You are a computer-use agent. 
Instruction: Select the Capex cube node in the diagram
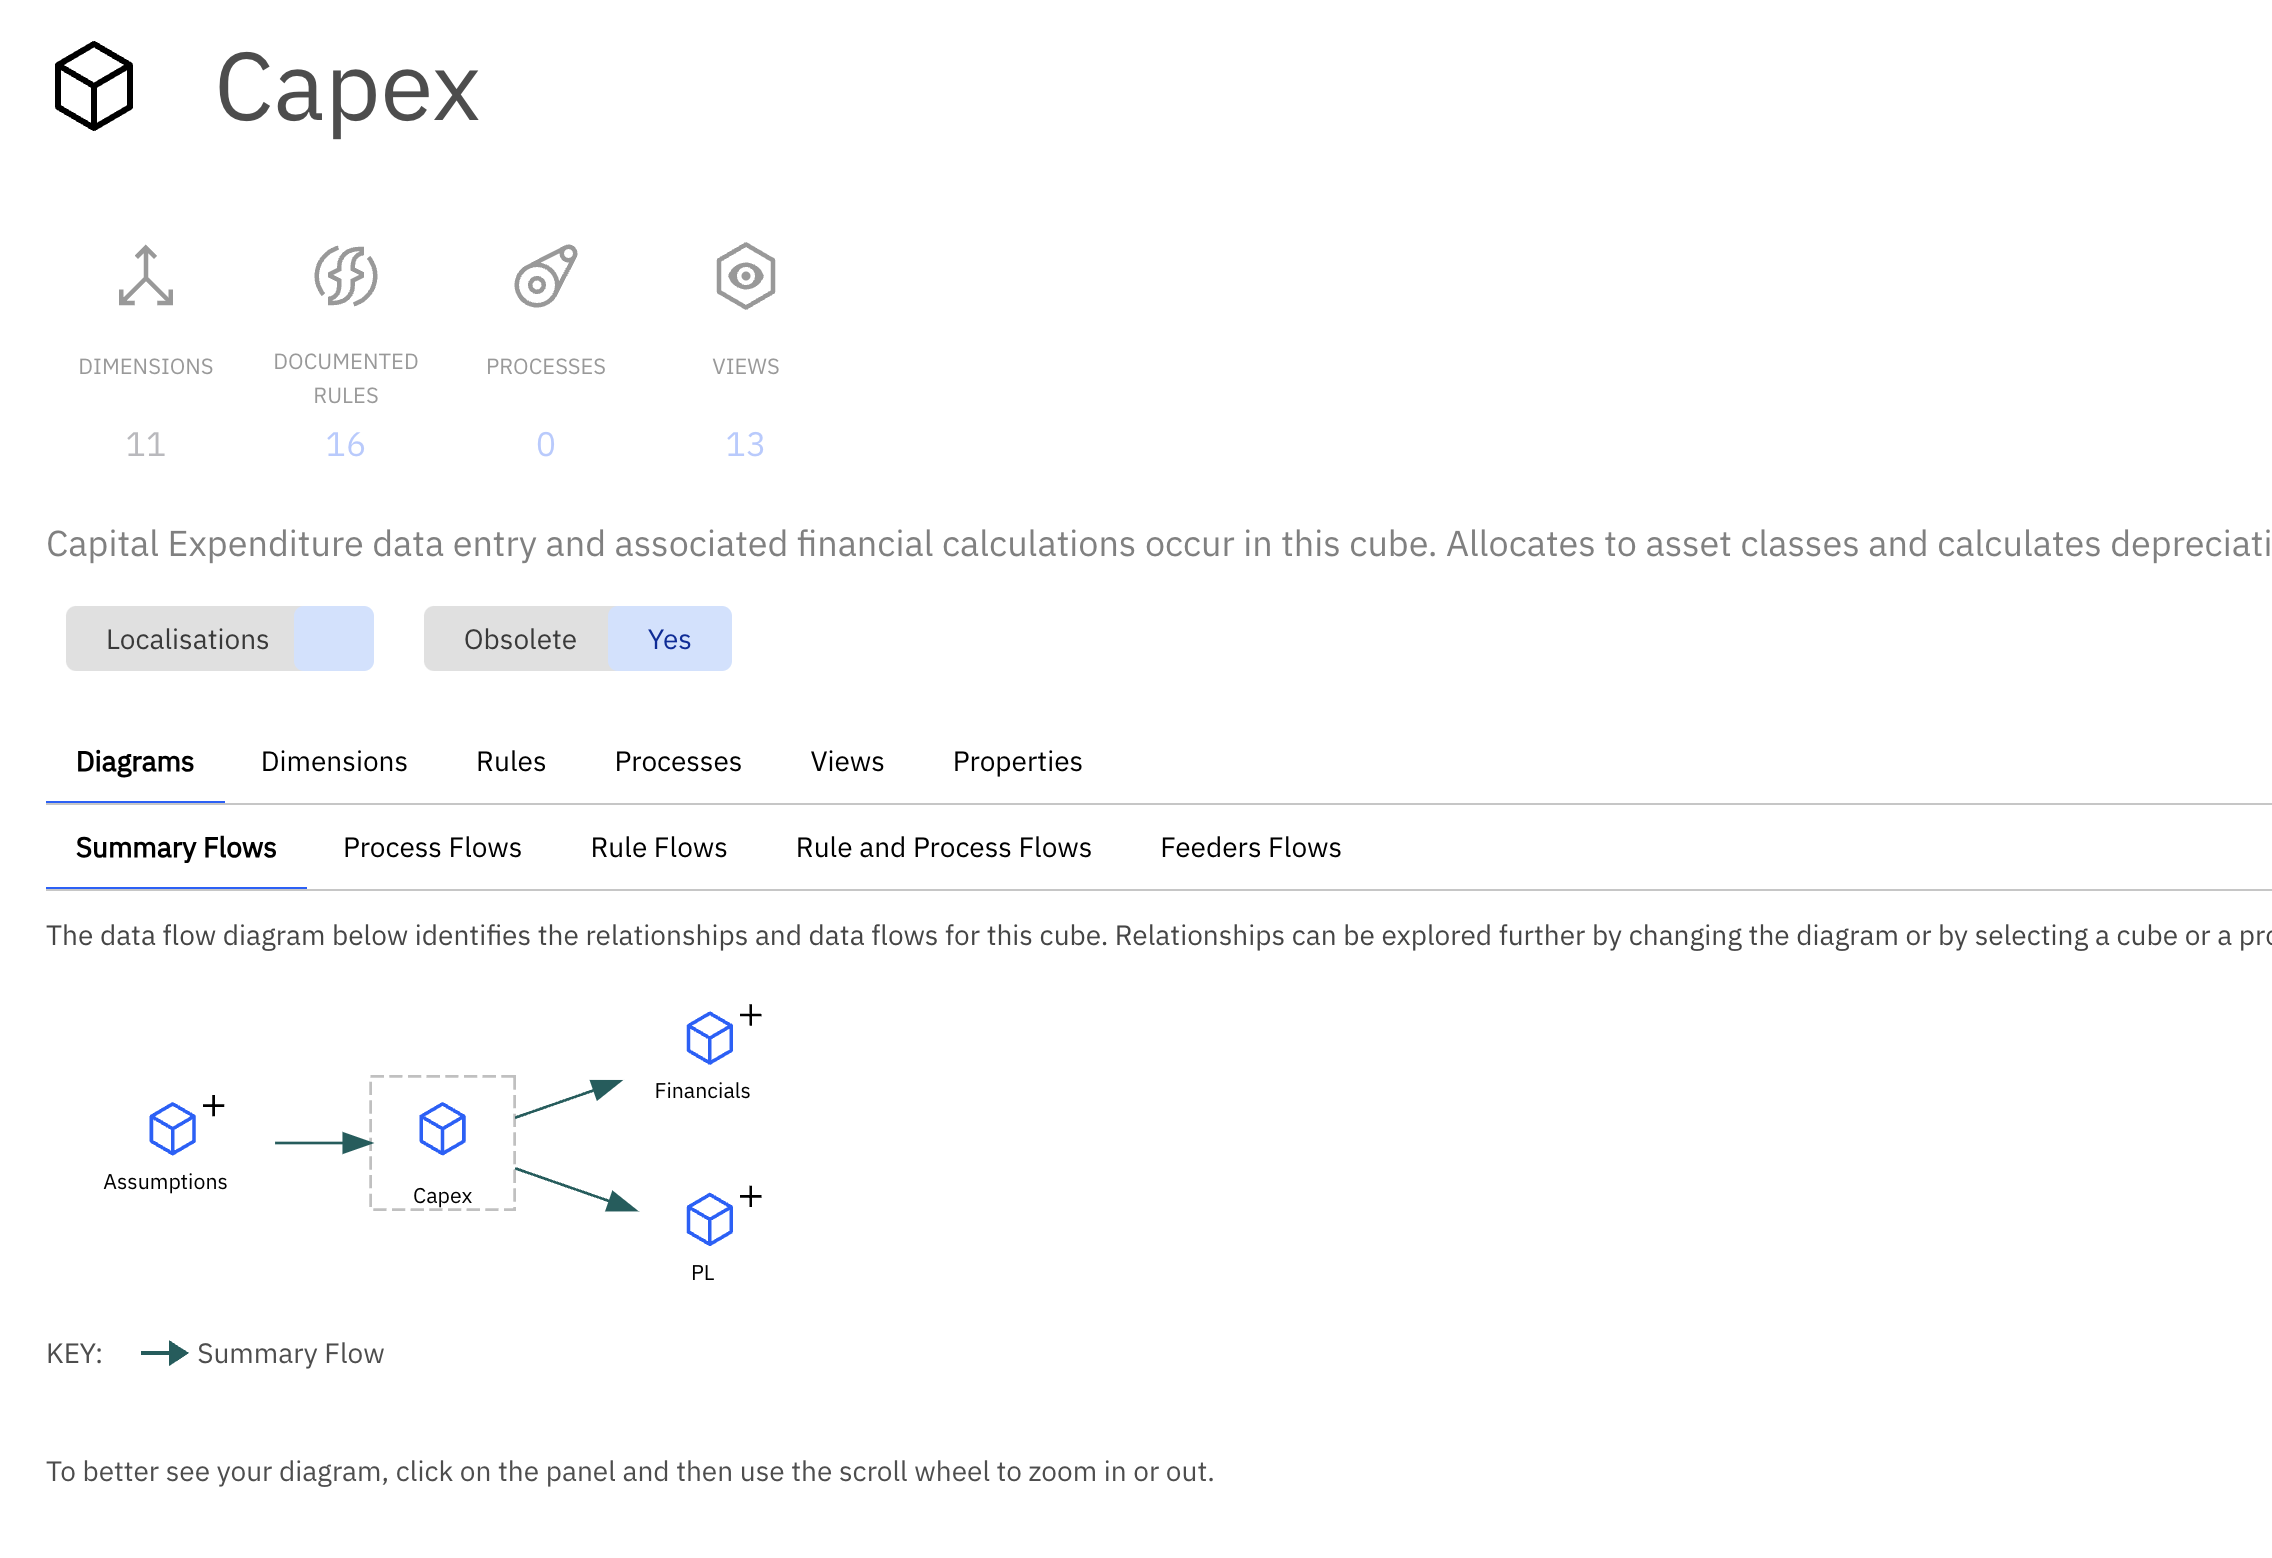[442, 1129]
